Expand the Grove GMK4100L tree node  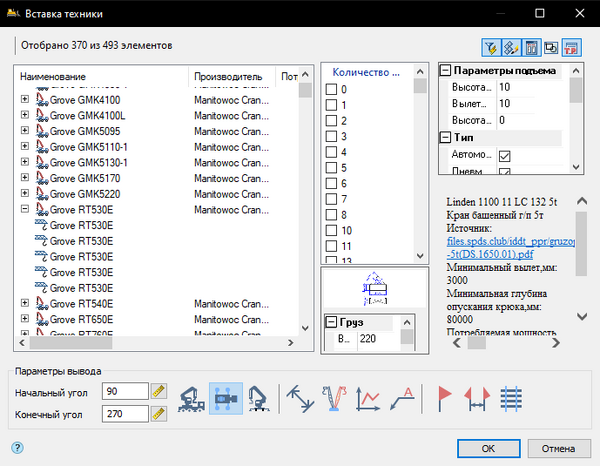(x=25, y=115)
